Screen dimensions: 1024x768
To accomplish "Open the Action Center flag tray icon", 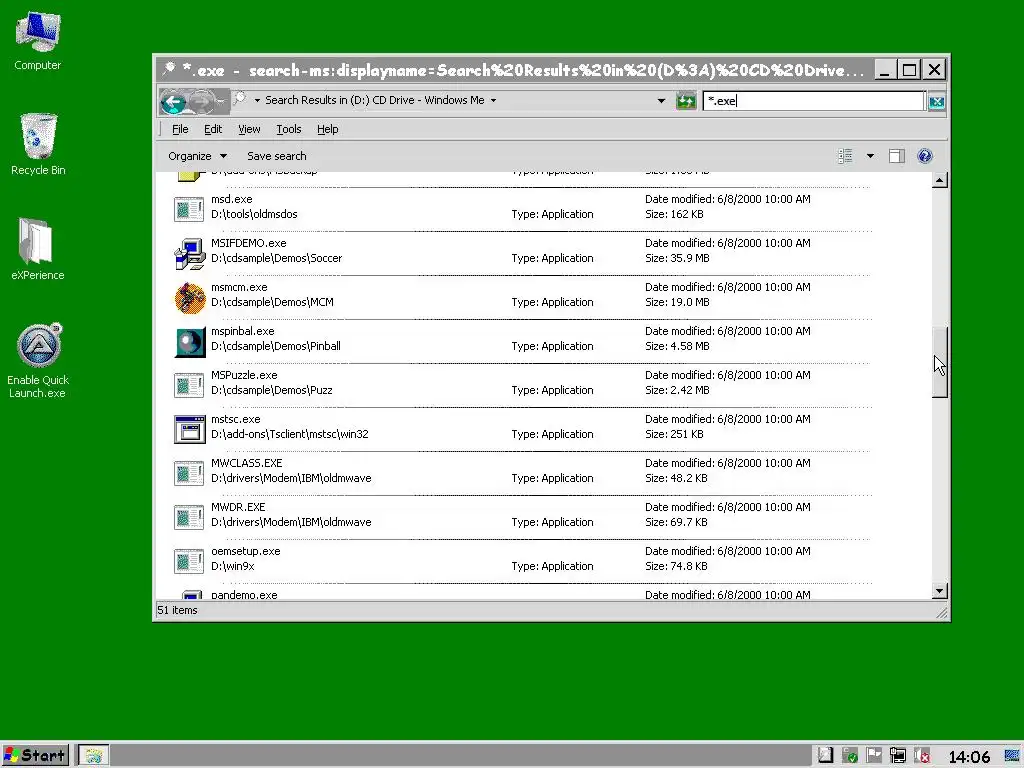I will click(x=874, y=756).
